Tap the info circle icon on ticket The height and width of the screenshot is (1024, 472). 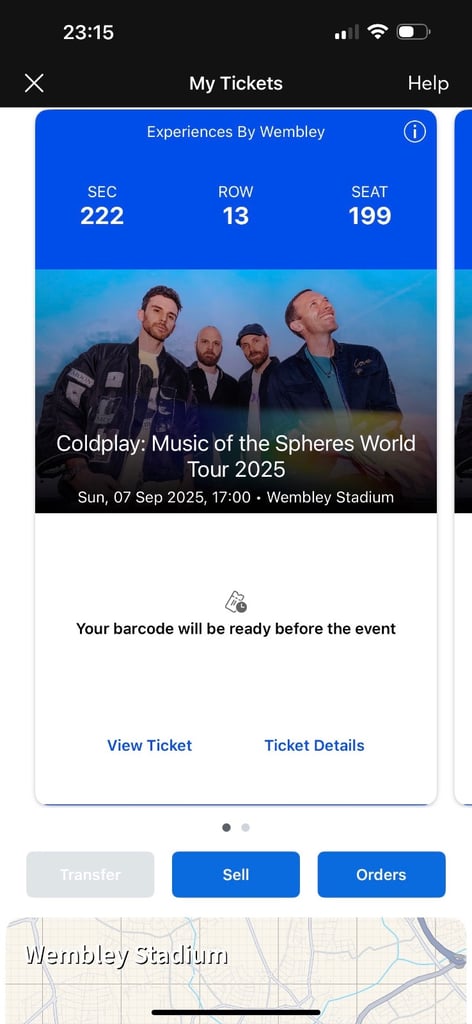click(415, 132)
